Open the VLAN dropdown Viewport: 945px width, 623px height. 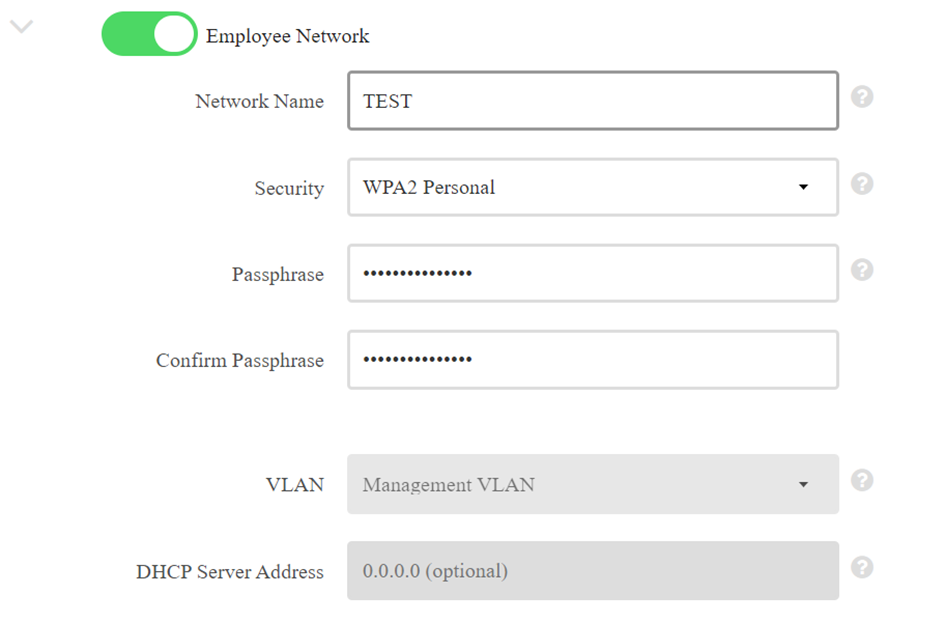592,484
